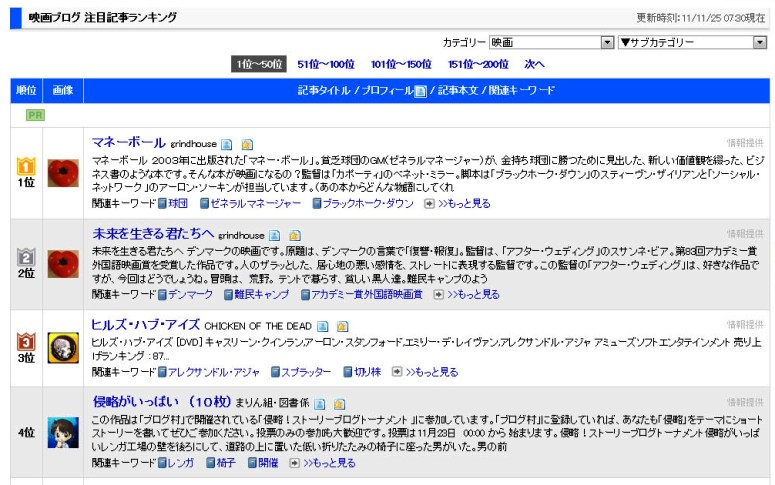Click the 切り株 keyword link

tap(367, 372)
